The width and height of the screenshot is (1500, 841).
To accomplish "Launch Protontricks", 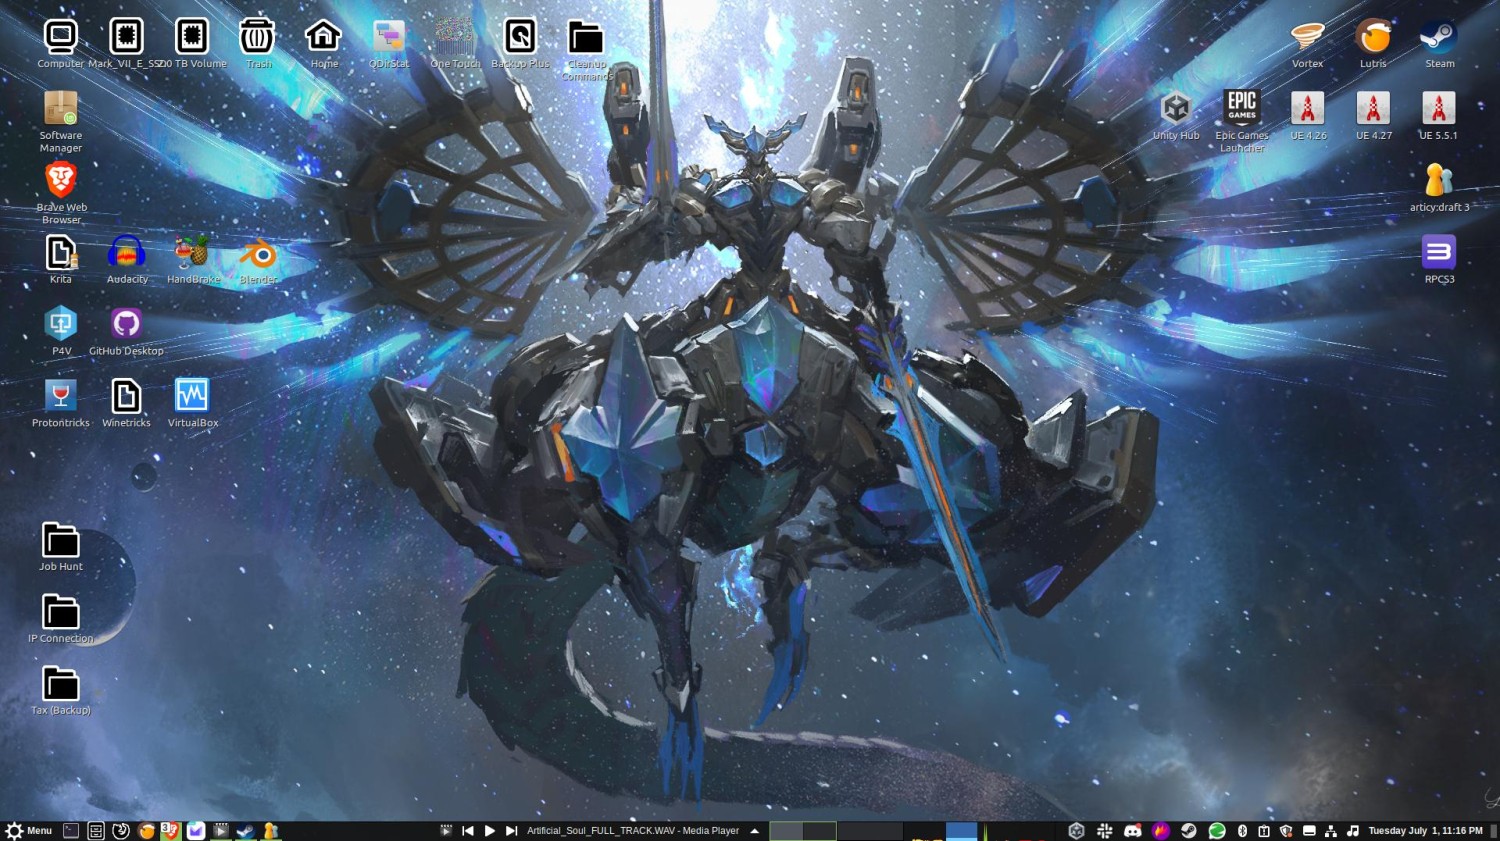I will pos(61,403).
